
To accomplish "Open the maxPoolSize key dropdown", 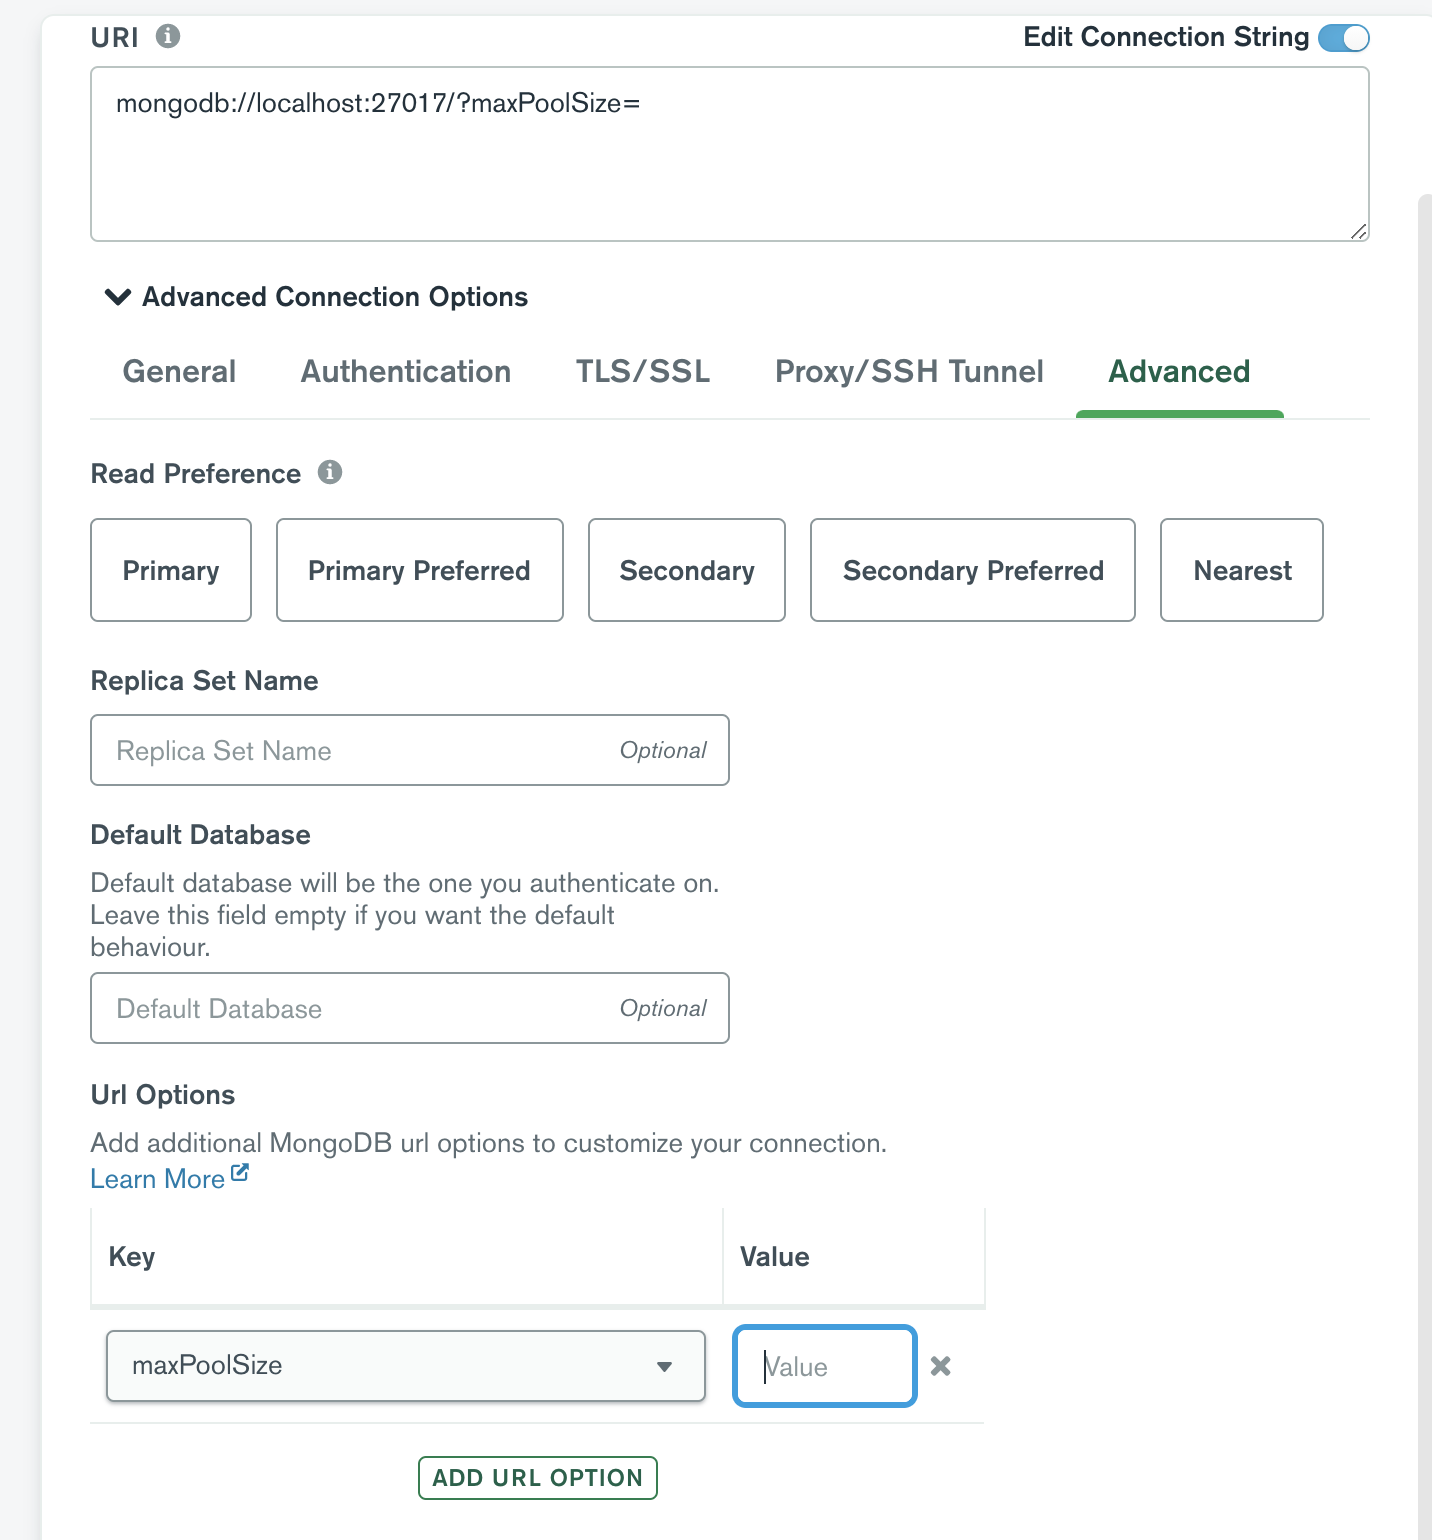I will click(x=406, y=1366).
